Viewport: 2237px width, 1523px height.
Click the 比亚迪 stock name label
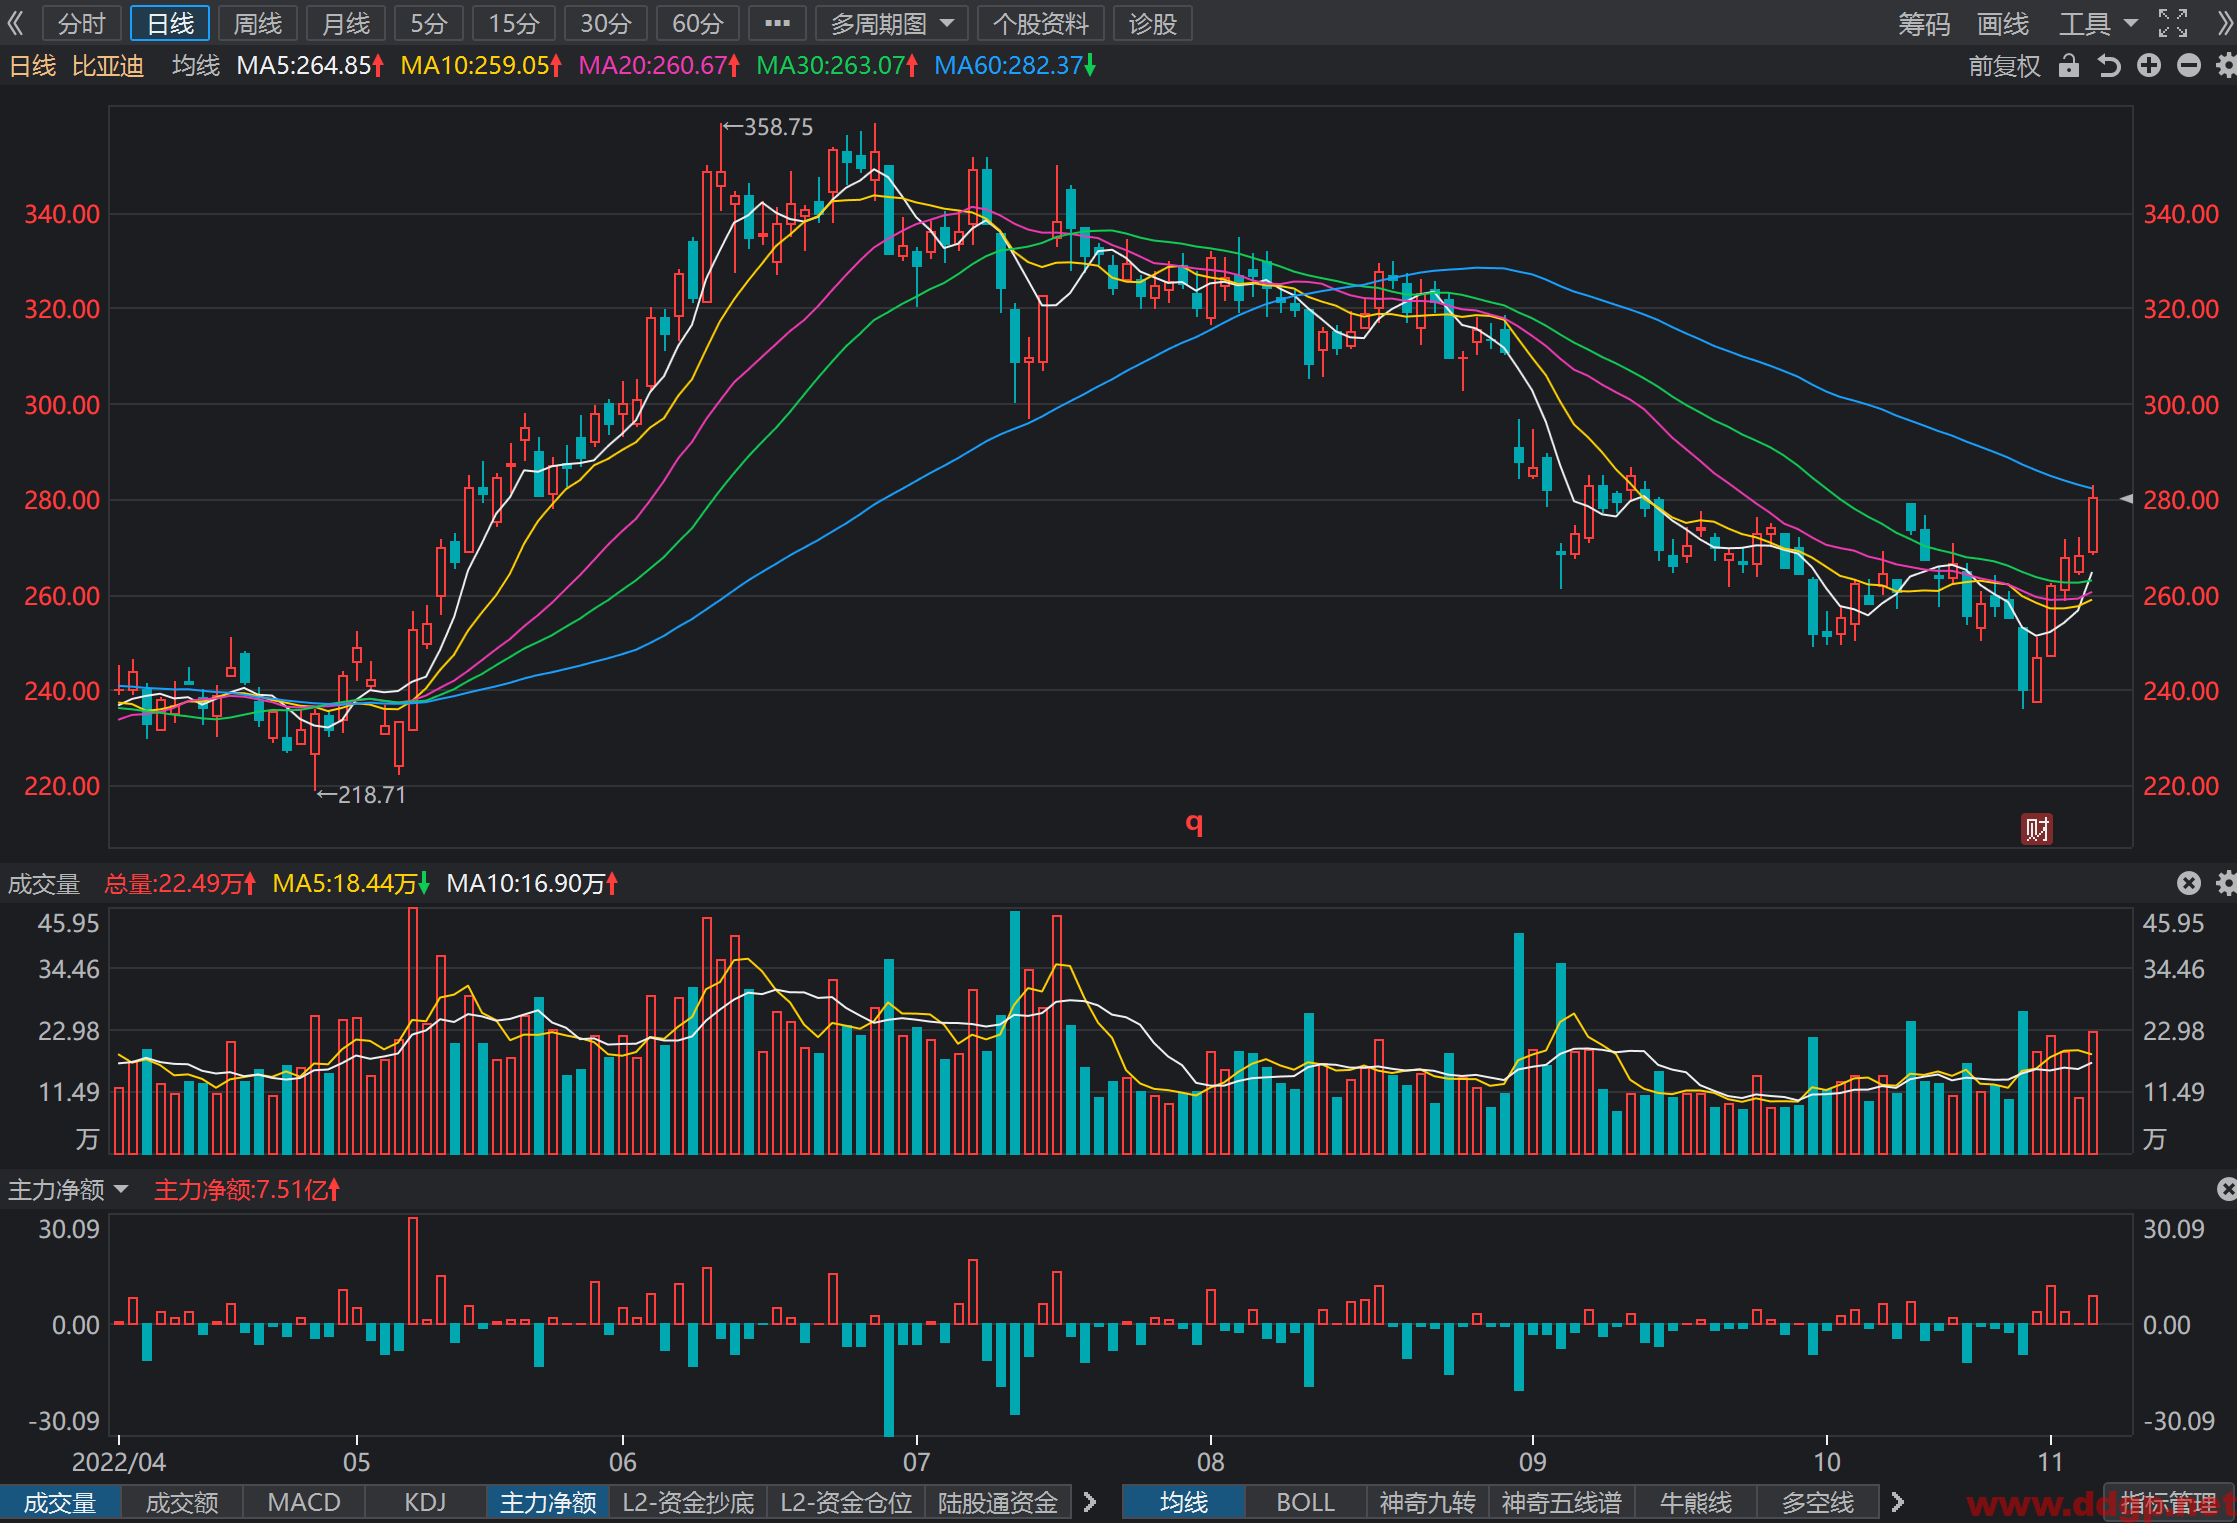[108, 66]
